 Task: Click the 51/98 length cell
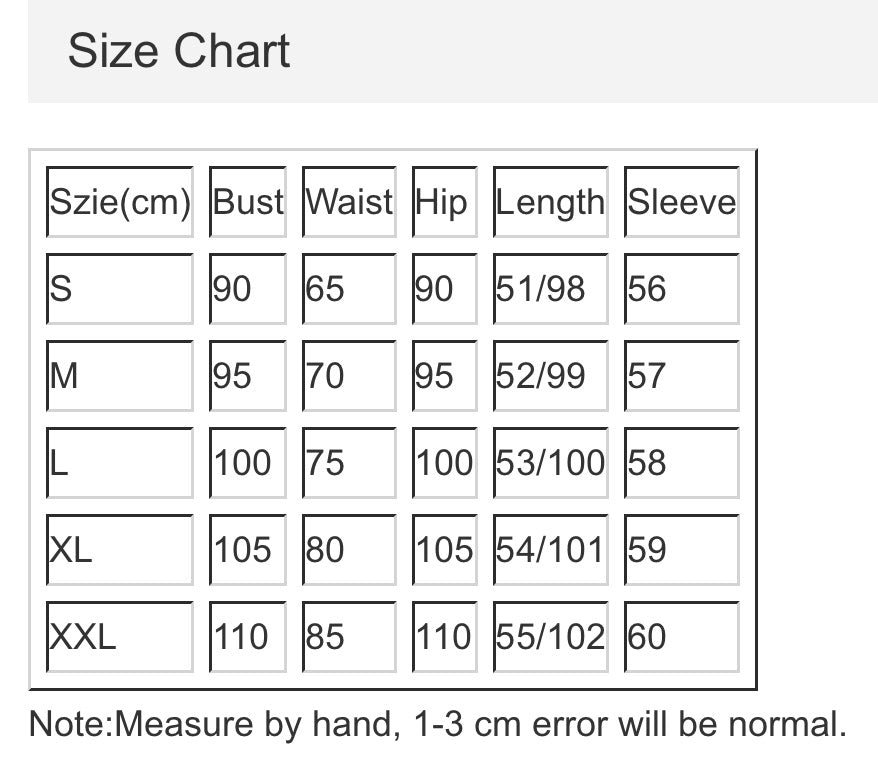550,289
